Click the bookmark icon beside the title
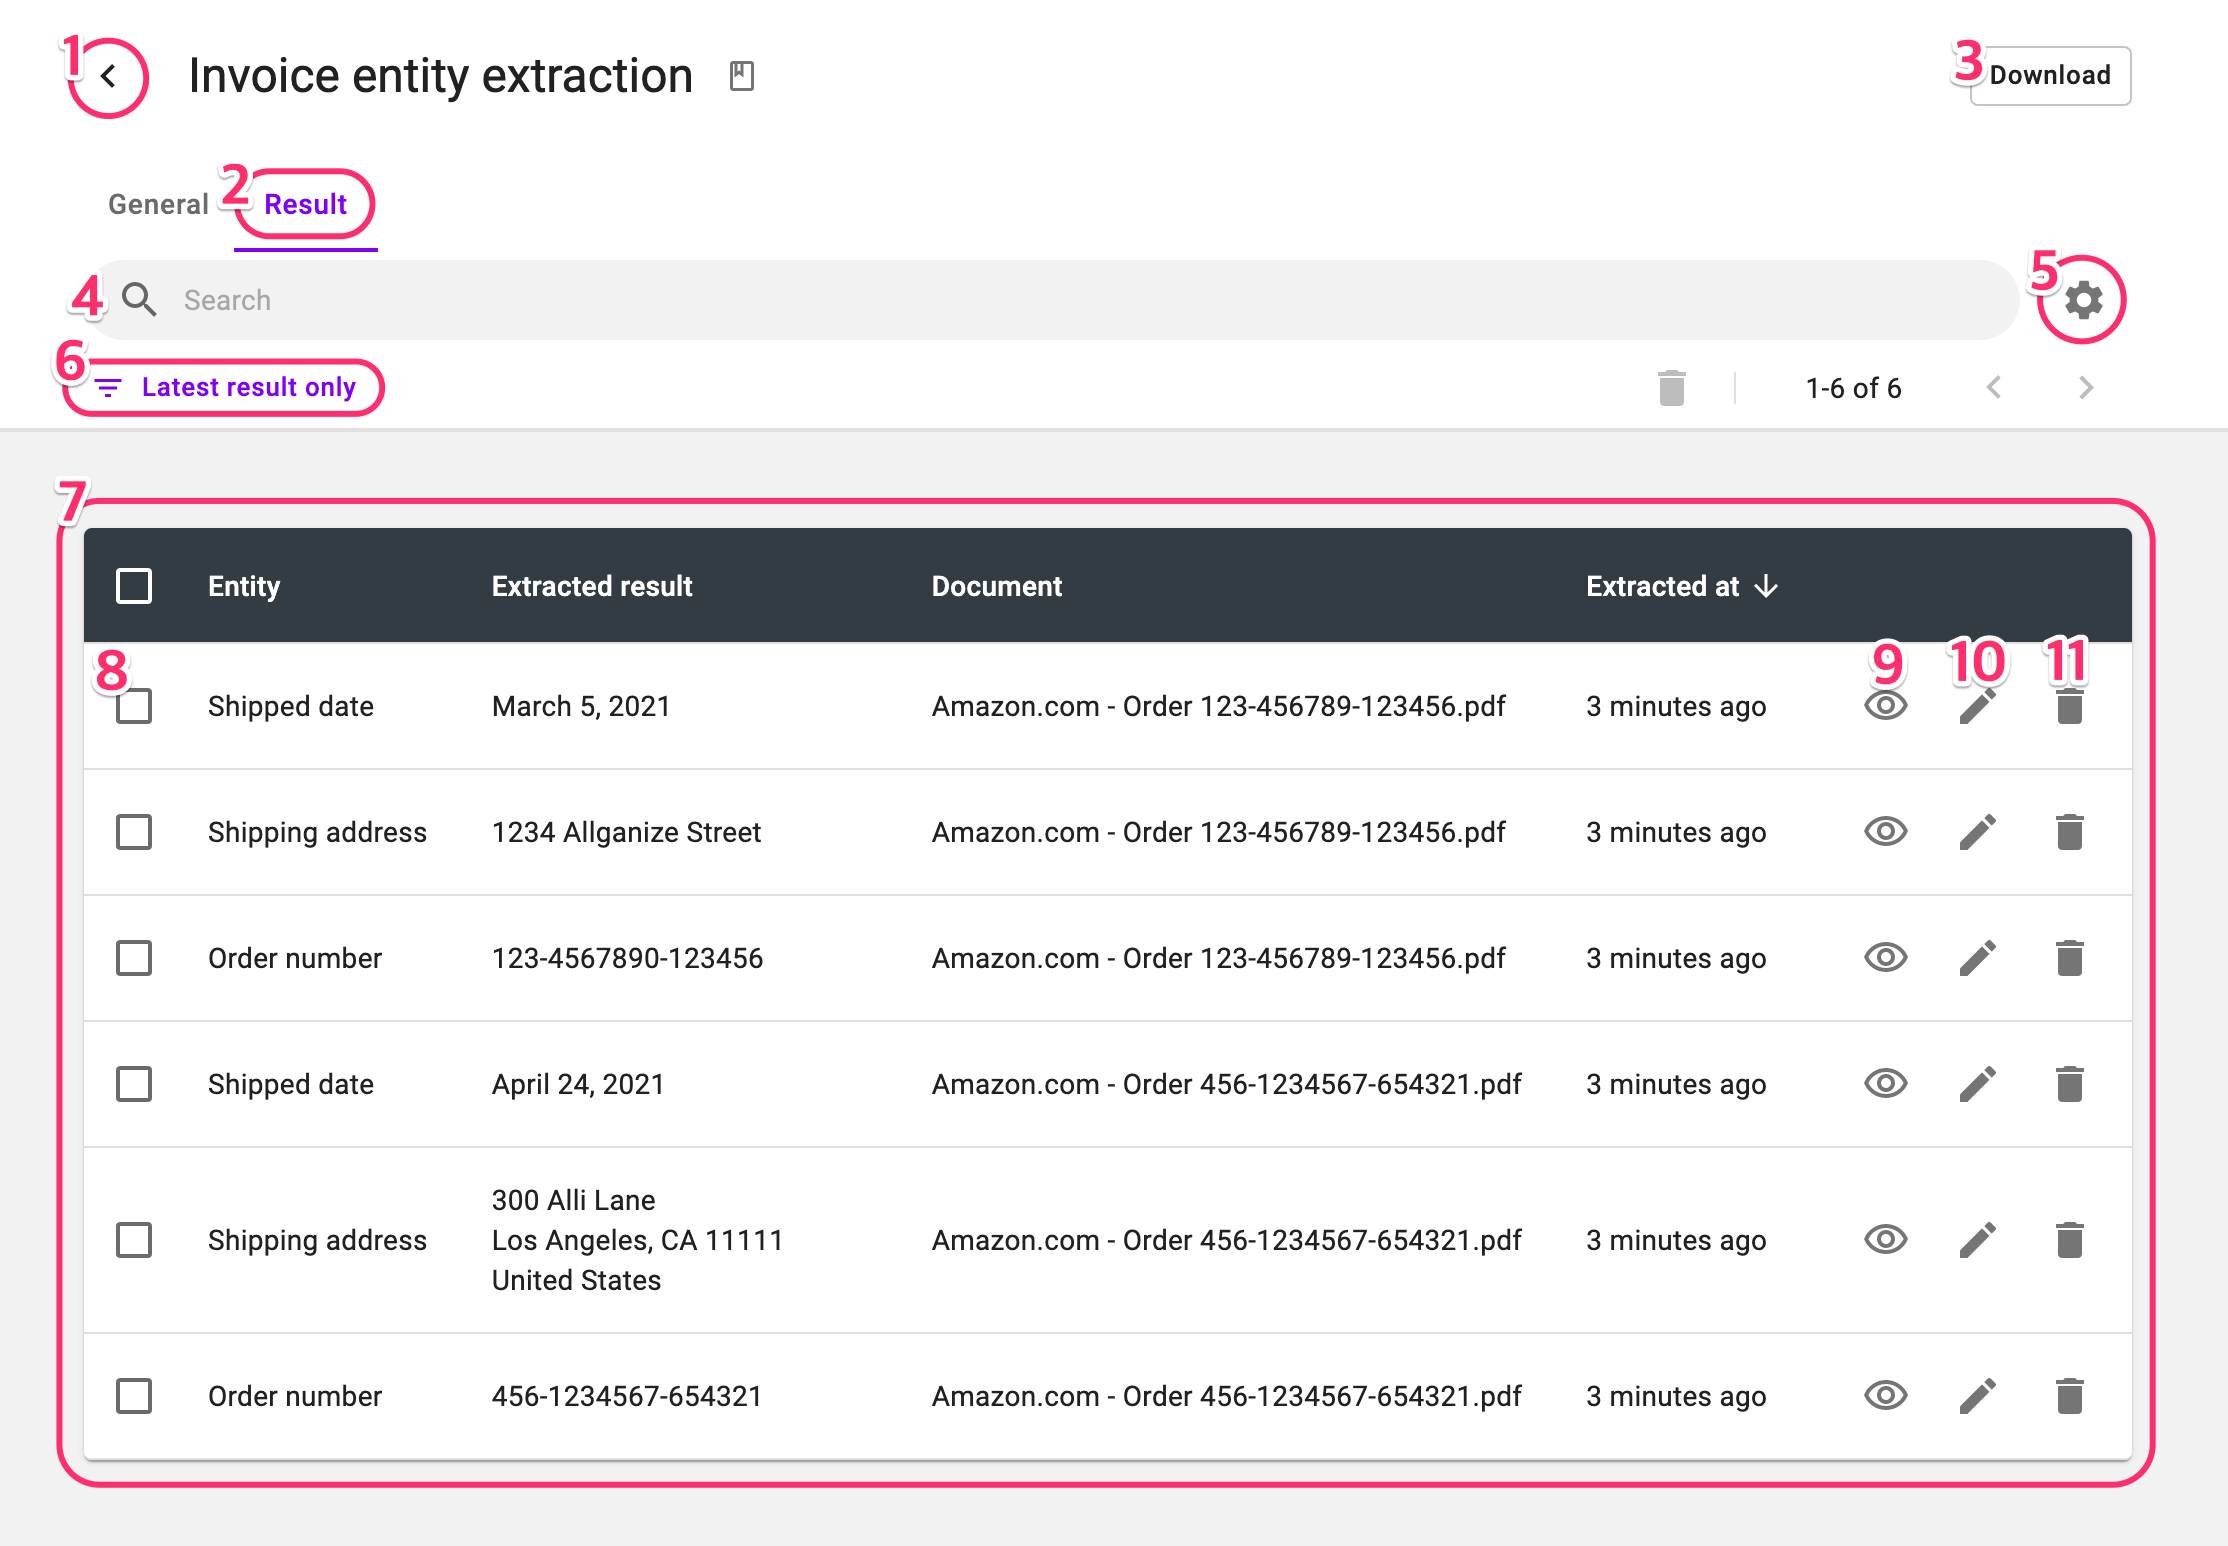Image resolution: width=2228 pixels, height=1546 pixels. pos(741,76)
